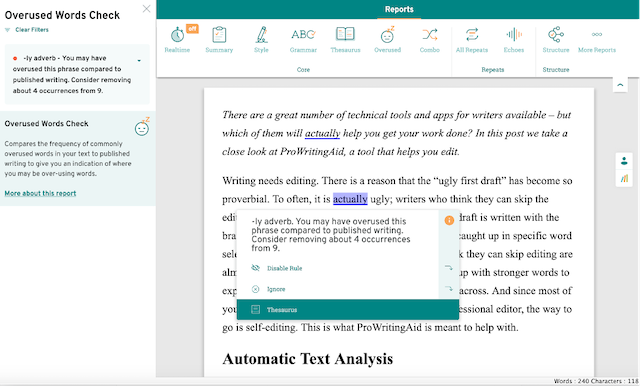Screen dimensions: 640x386
Task: Click the 'Core' group label
Action: tap(303, 70)
